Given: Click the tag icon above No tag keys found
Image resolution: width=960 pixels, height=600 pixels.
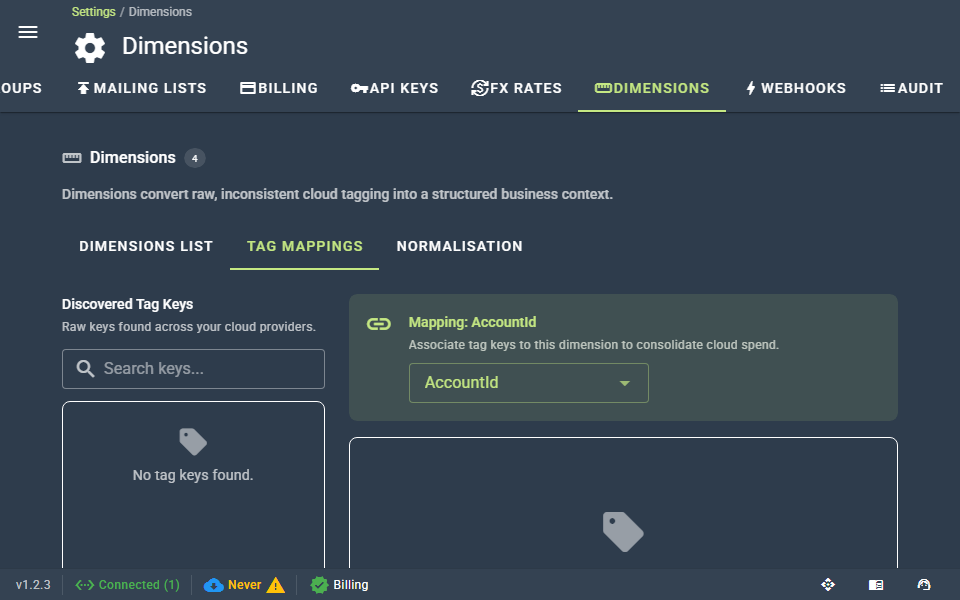Looking at the screenshot, I should click(193, 441).
